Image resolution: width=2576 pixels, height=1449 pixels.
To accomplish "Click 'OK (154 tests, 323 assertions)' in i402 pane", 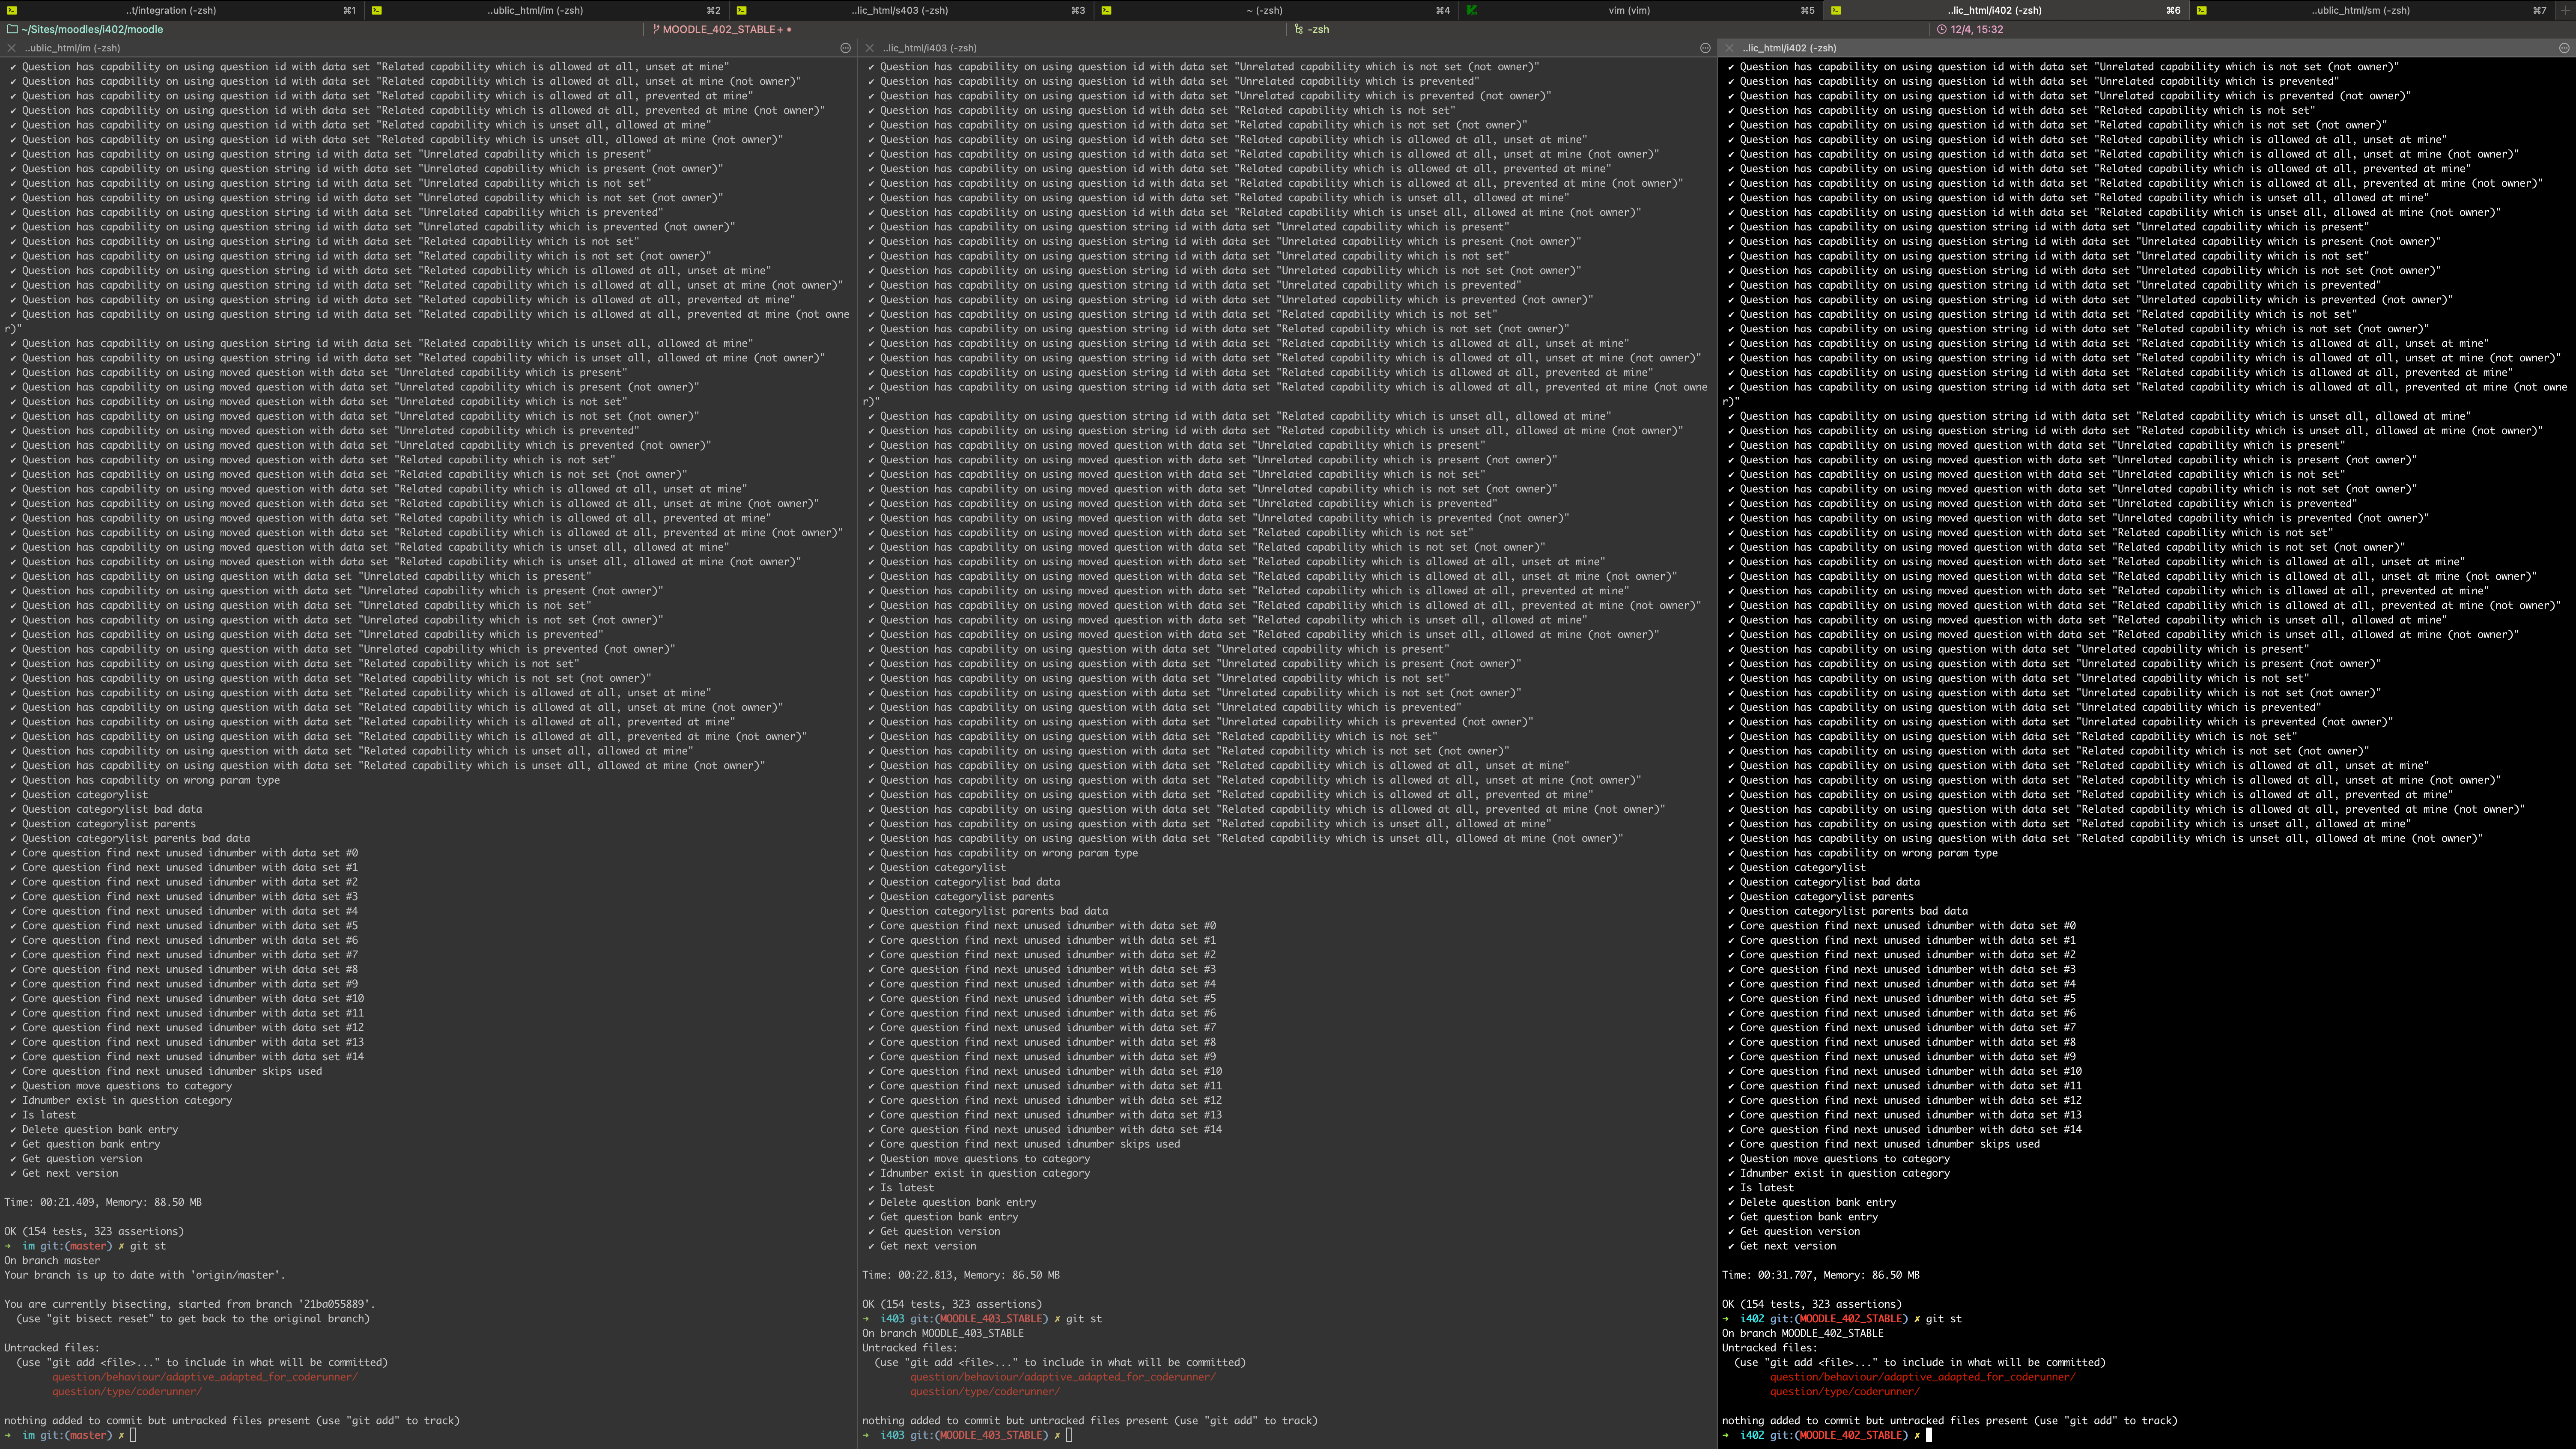I will pos(1812,1304).
